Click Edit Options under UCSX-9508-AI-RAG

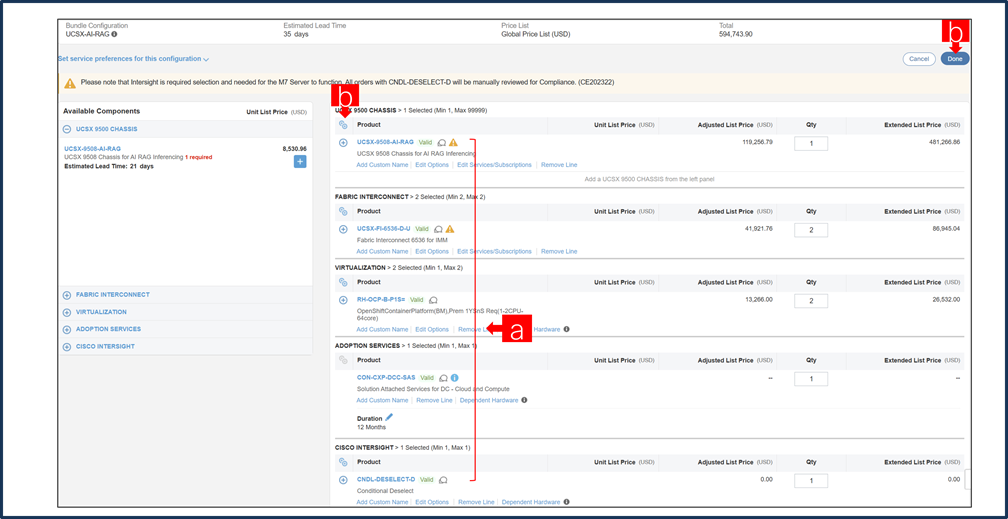coord(432,165)
